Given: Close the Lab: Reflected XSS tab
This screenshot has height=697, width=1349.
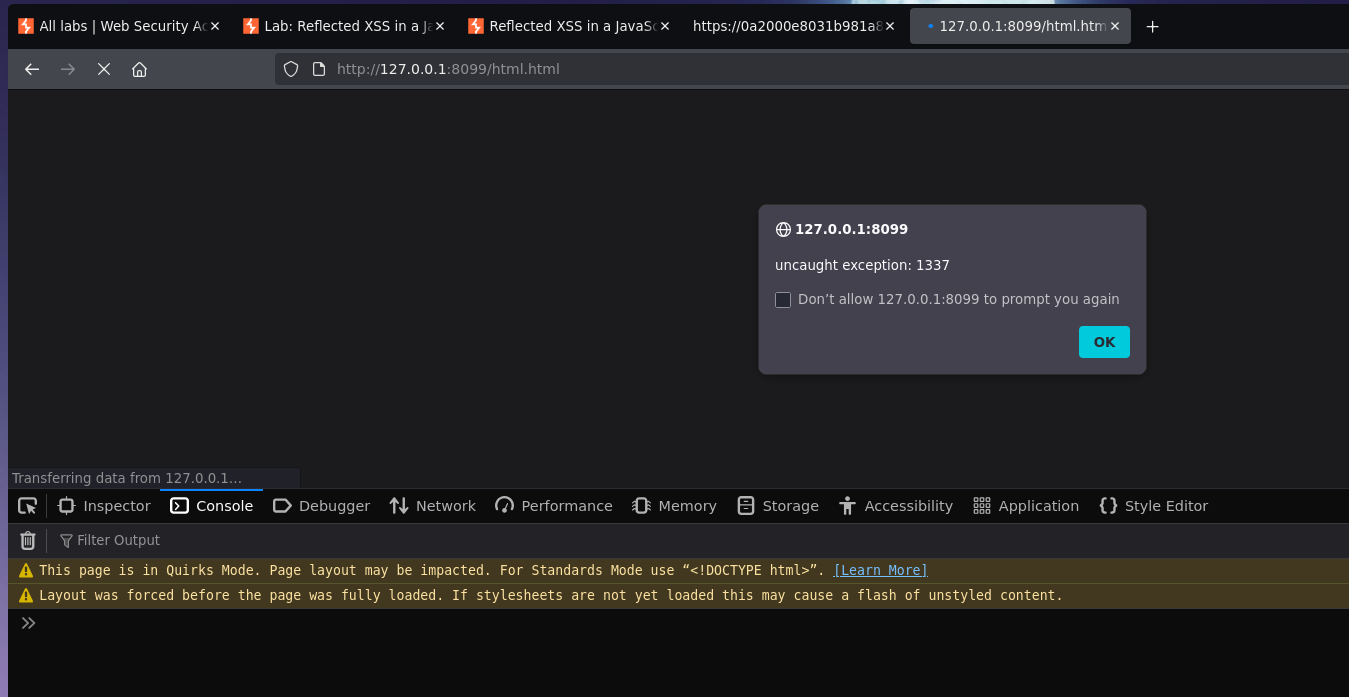Looking at the screenshot, I should 439,26.
